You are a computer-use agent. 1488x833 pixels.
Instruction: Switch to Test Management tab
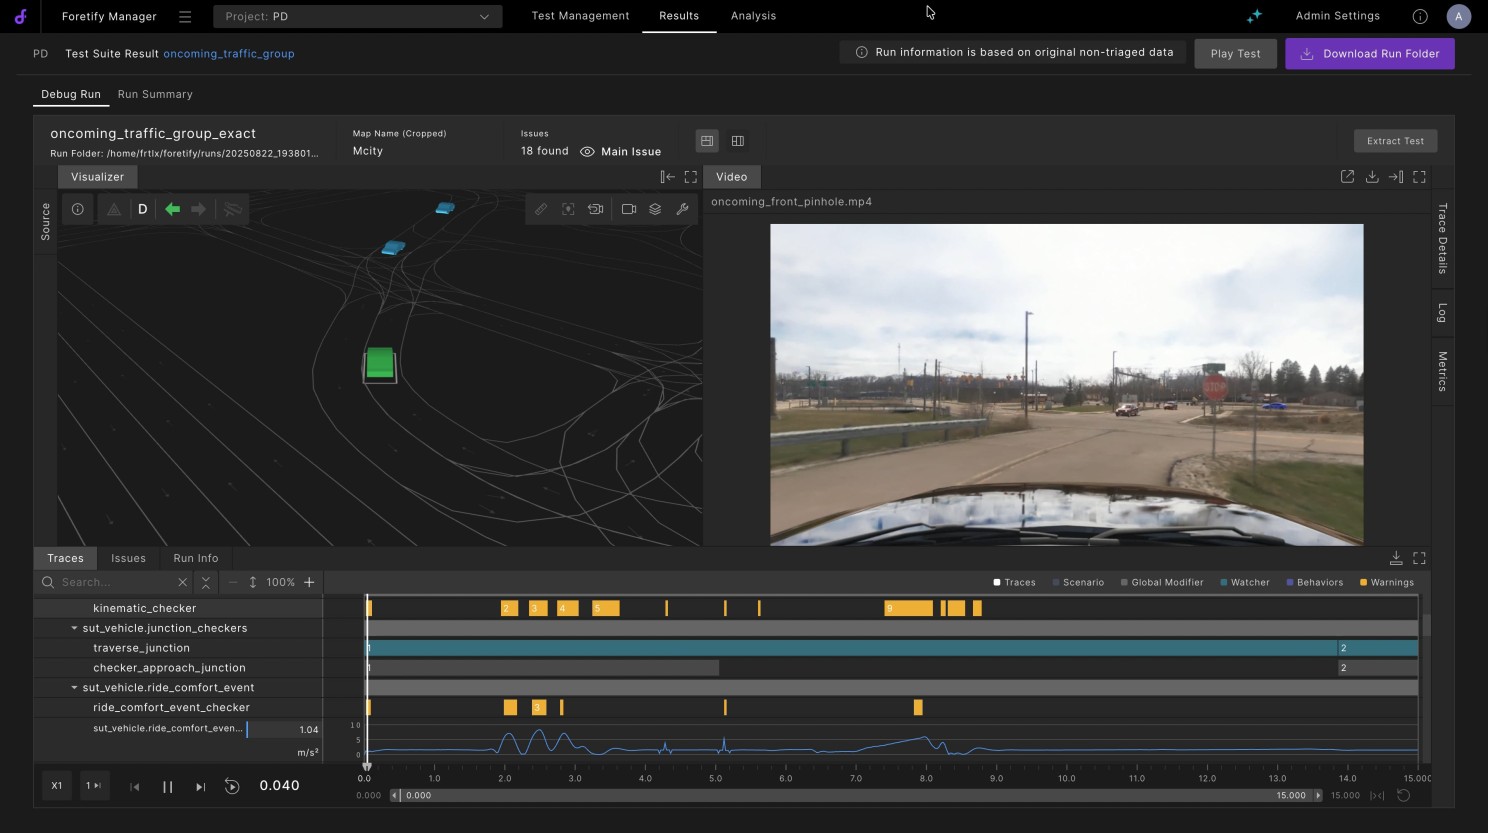point(580,16)
